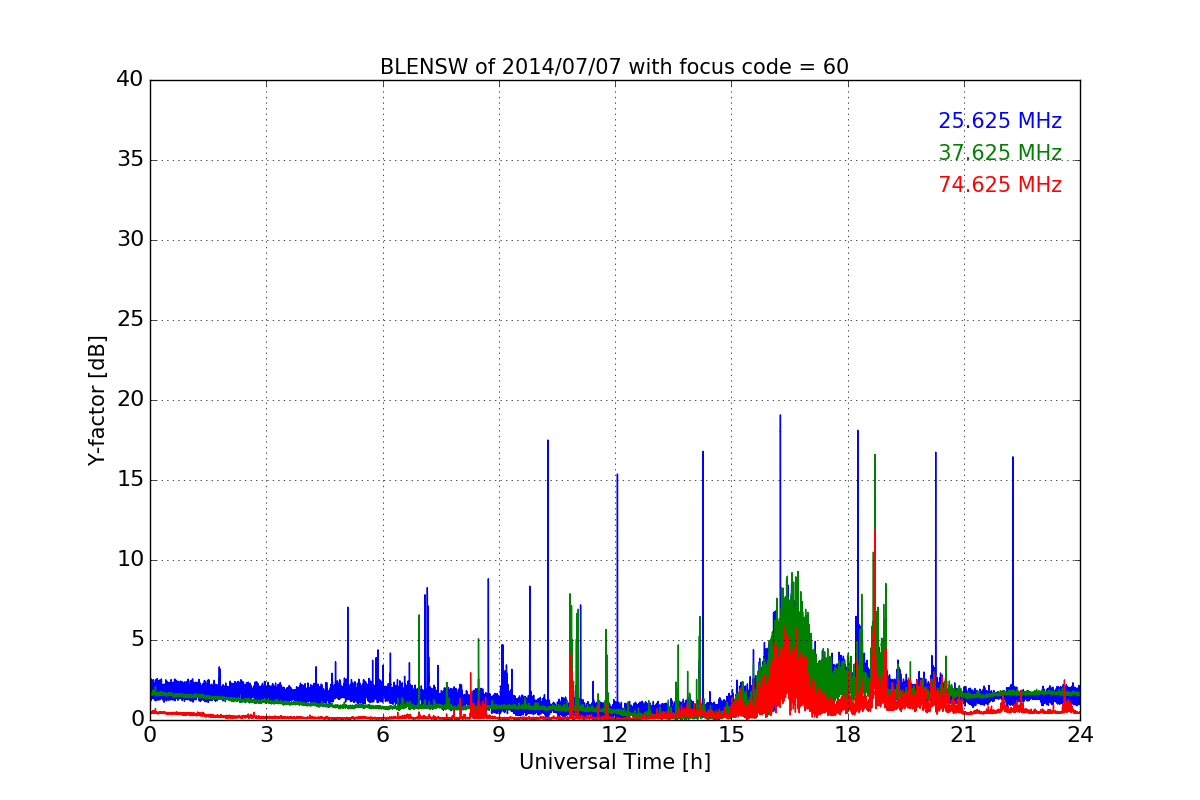Click the blue spike peak near 22 h
Screen dimensions: 1200x800
click(x=1013, y=458)
